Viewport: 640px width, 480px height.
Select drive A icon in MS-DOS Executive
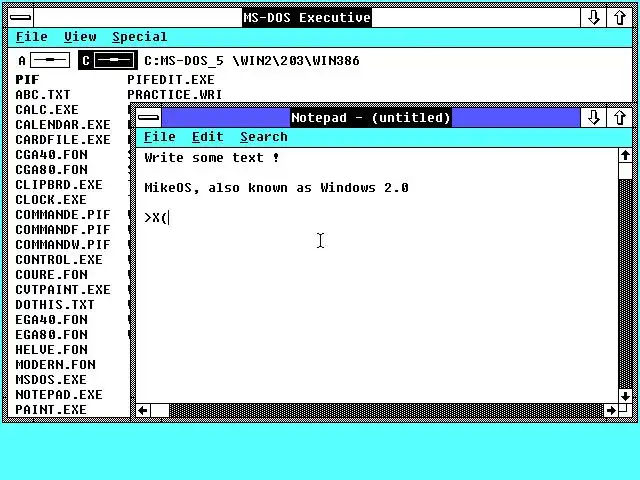[x=44, y=60]
